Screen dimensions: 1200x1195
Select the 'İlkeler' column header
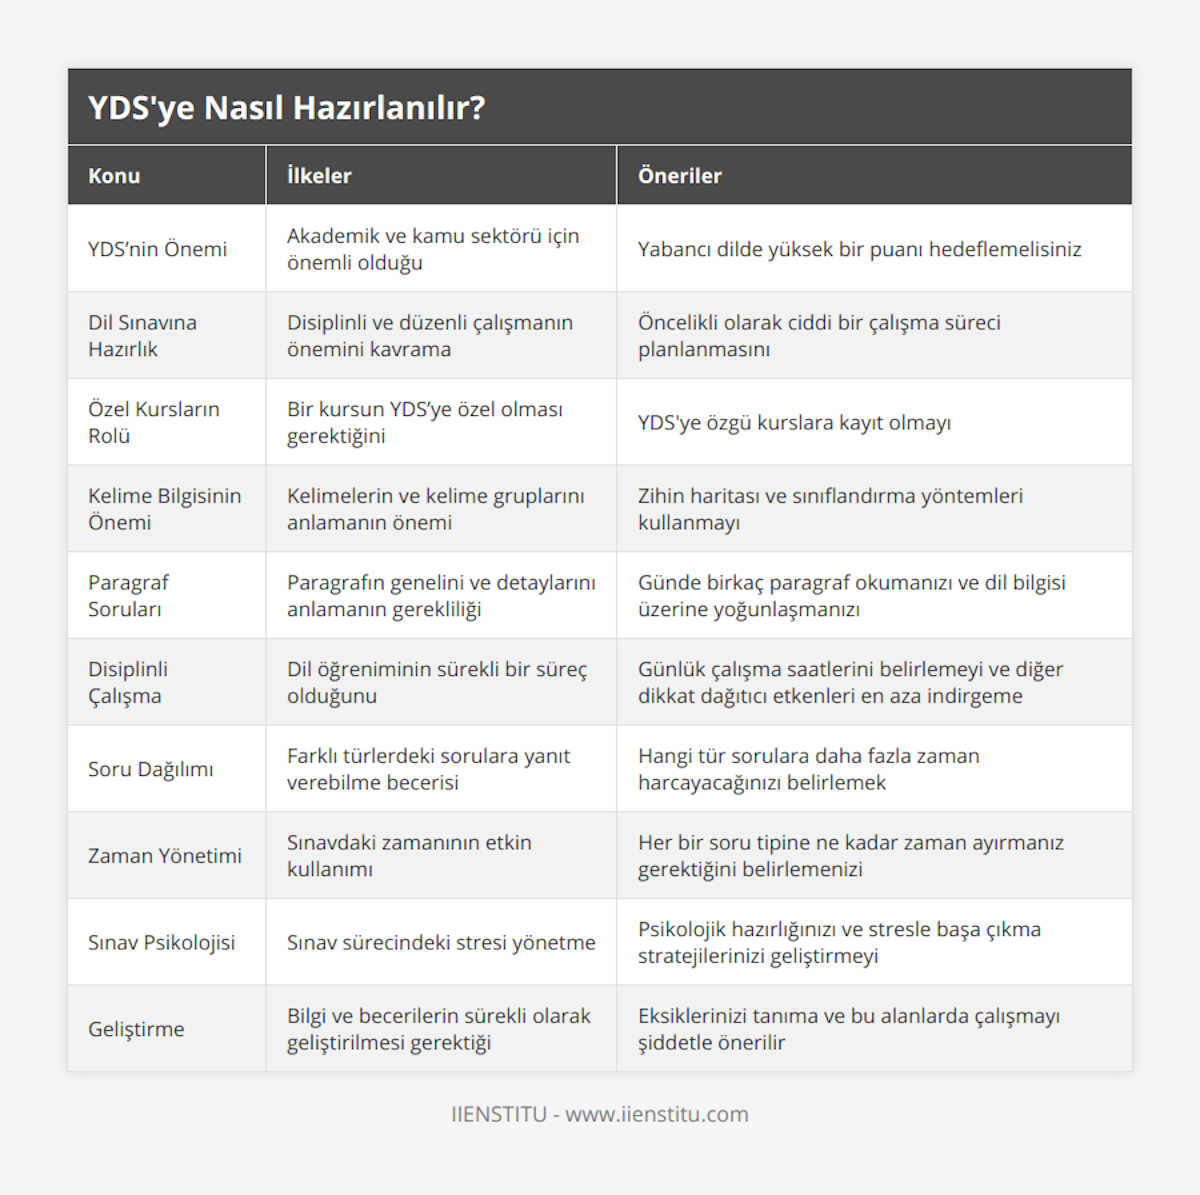pos(319,176)
